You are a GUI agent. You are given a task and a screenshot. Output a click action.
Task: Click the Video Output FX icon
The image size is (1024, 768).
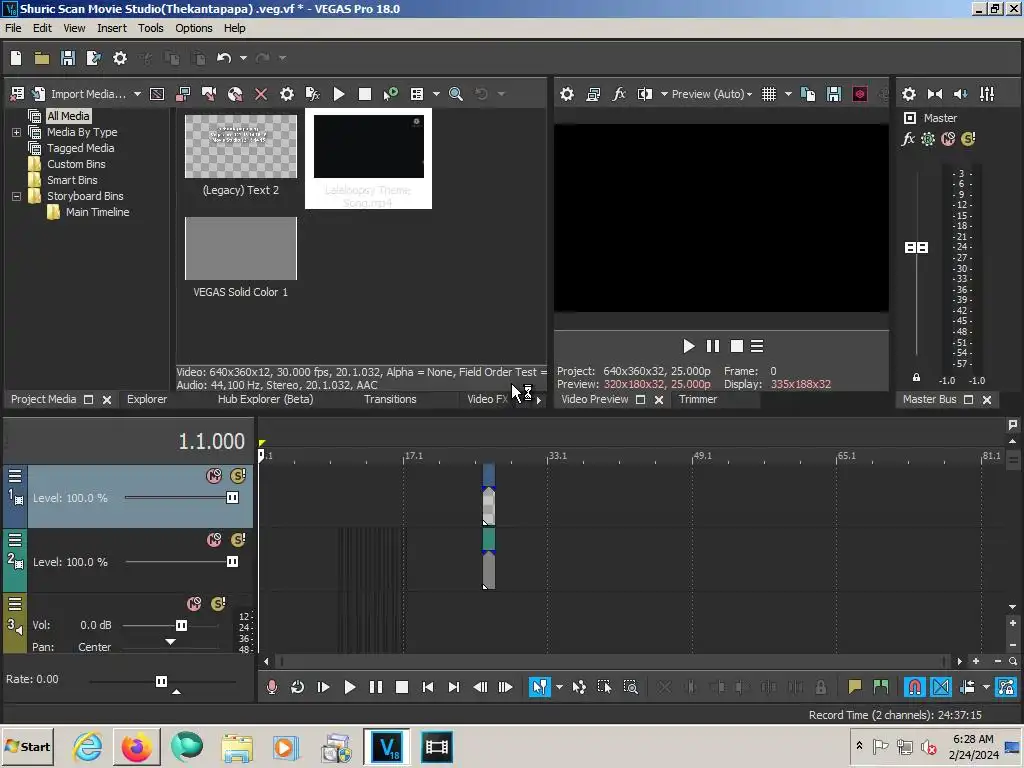point(619,94)
